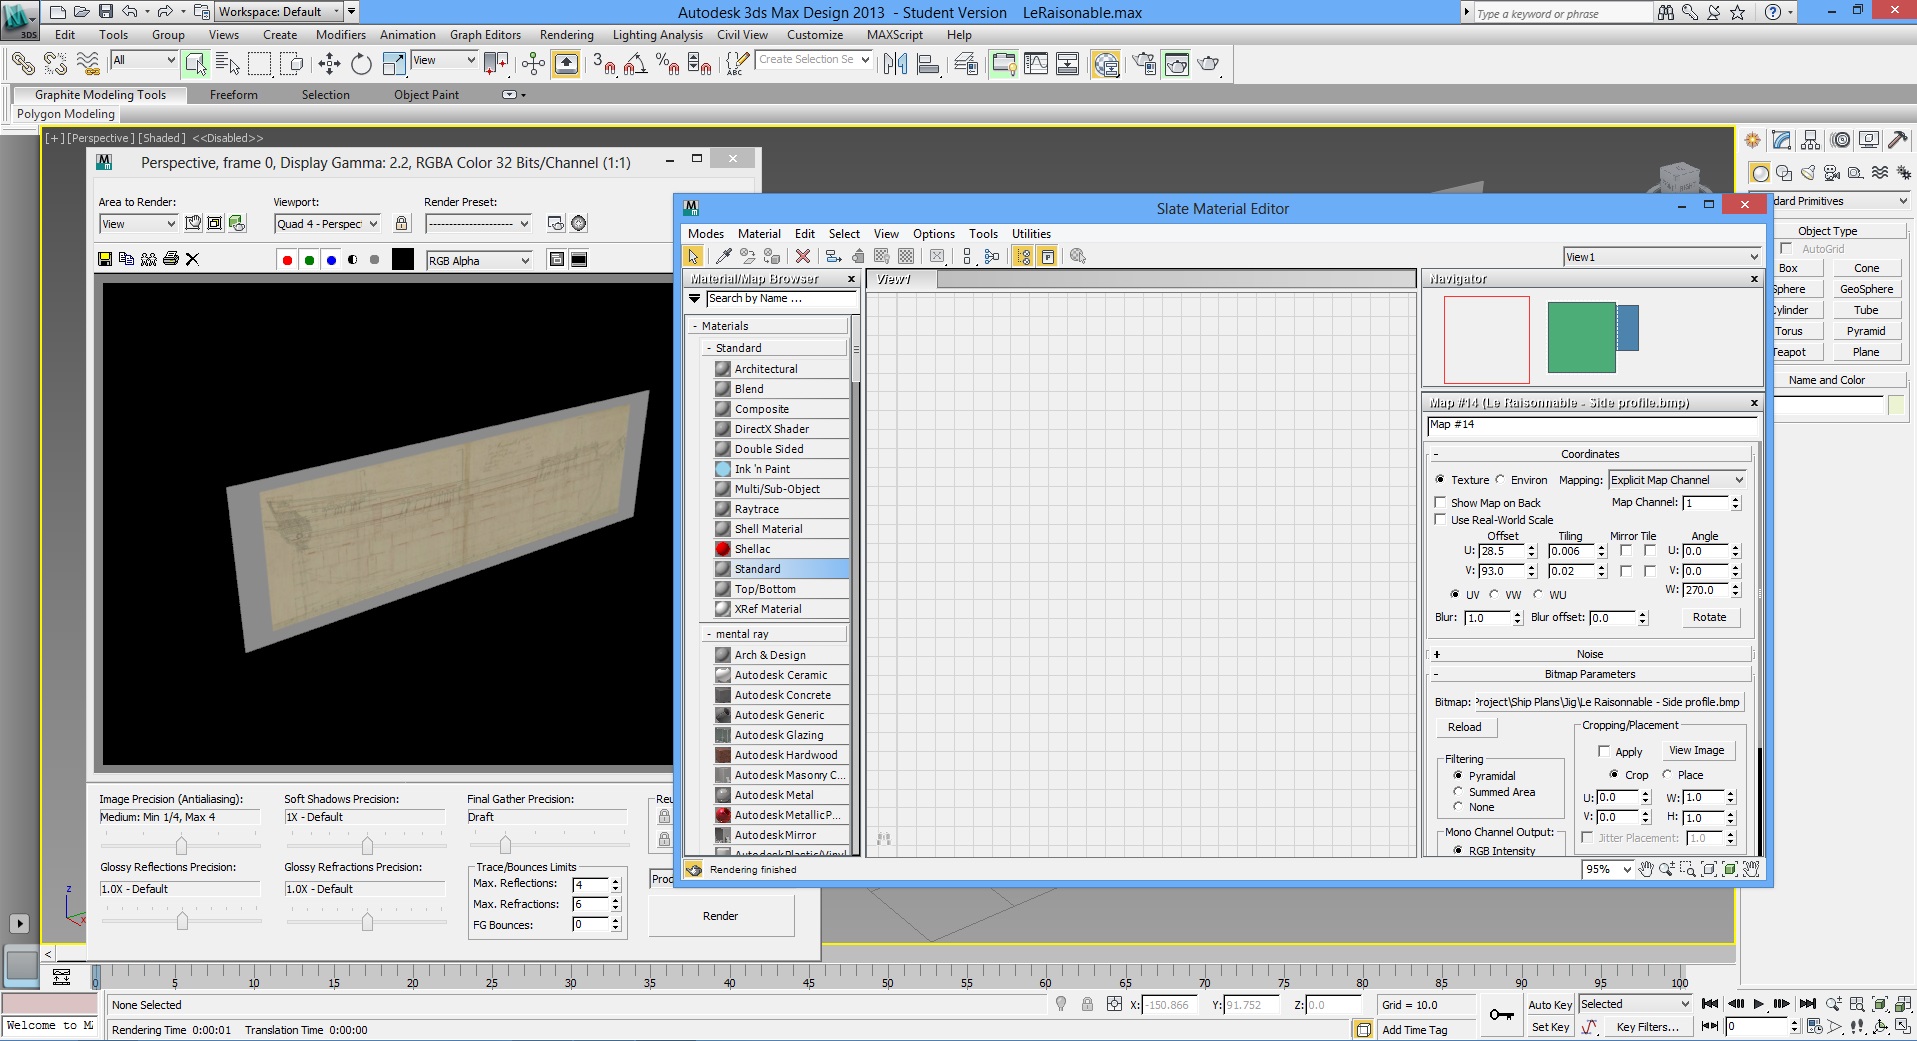Viewport: 1917px width, 1041px height.
Task: Pick material from object eyedropper
Action: point(723,256)
